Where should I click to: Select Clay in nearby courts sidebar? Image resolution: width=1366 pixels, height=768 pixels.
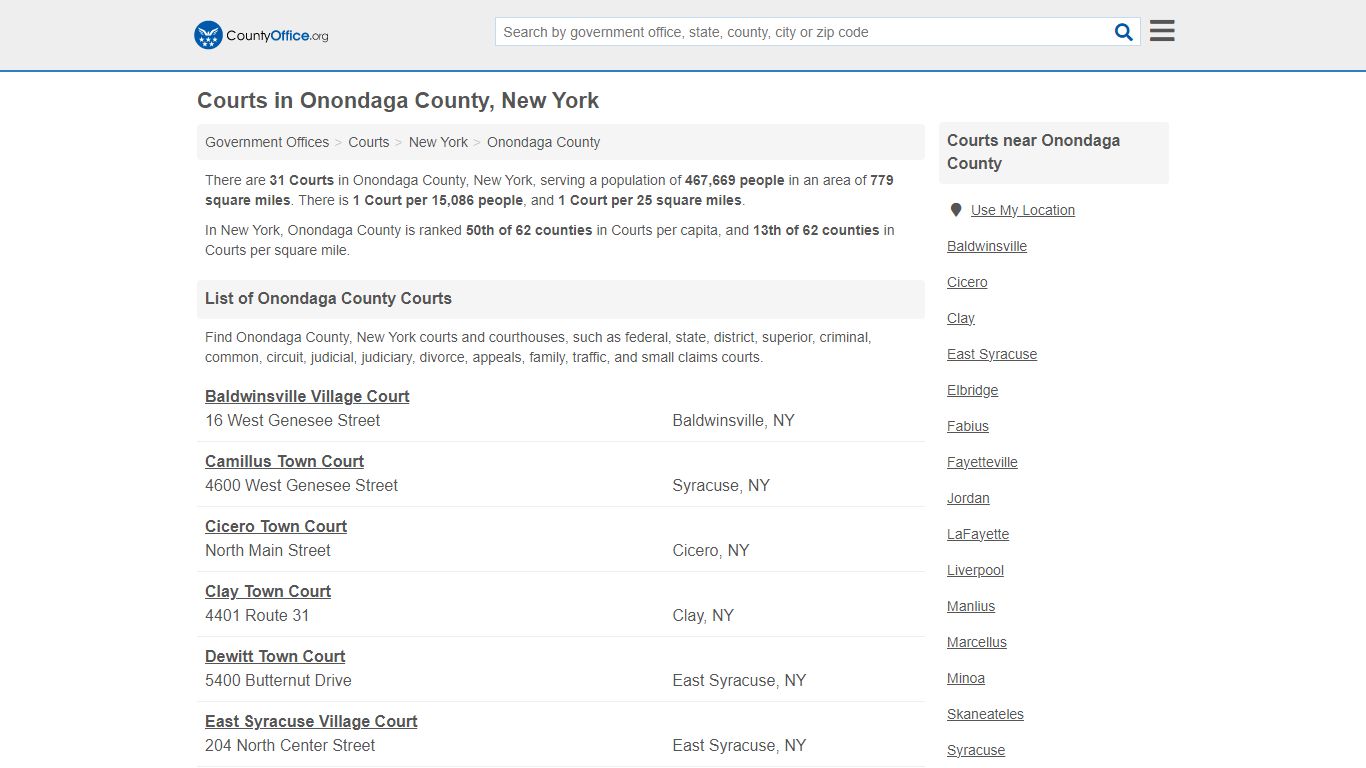click(961, 318)
